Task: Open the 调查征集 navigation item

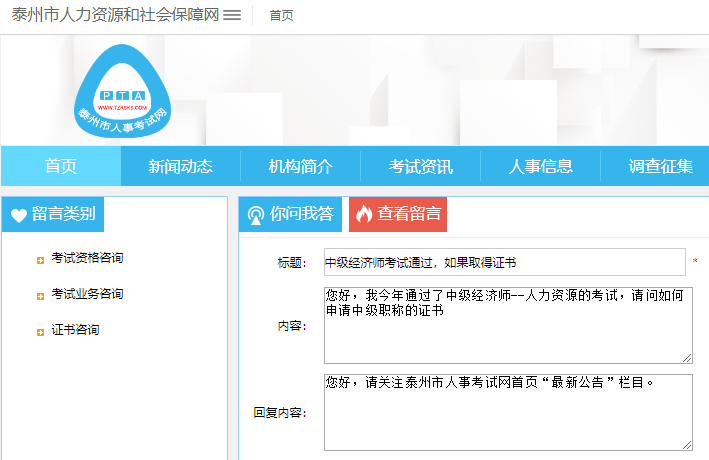Action: (x=659, y=166)
